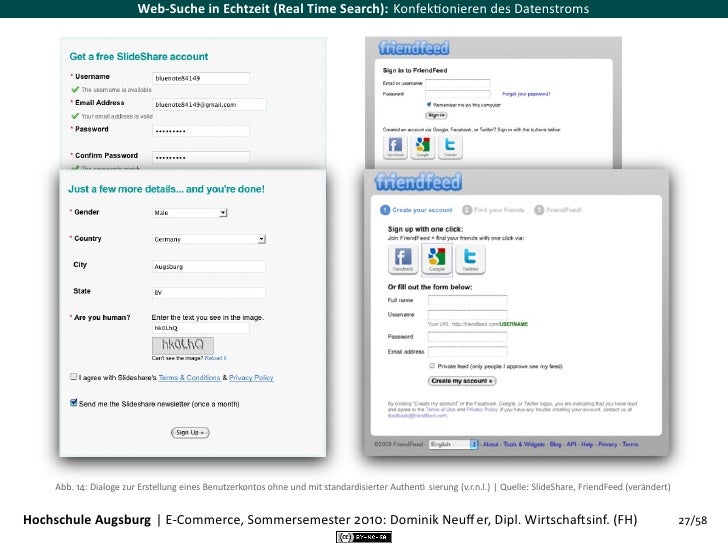Open Help link in FriendFeed footer

(x=587, y=444)
